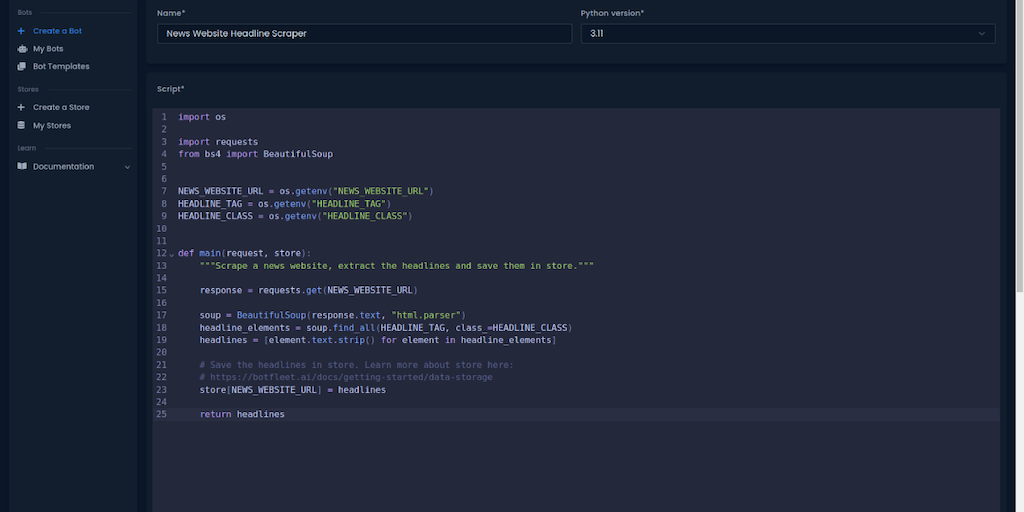Click the plus icon beside Create a Store
Image resolution: width=1024 pixels, height=512 pixels.
point(21,107)
